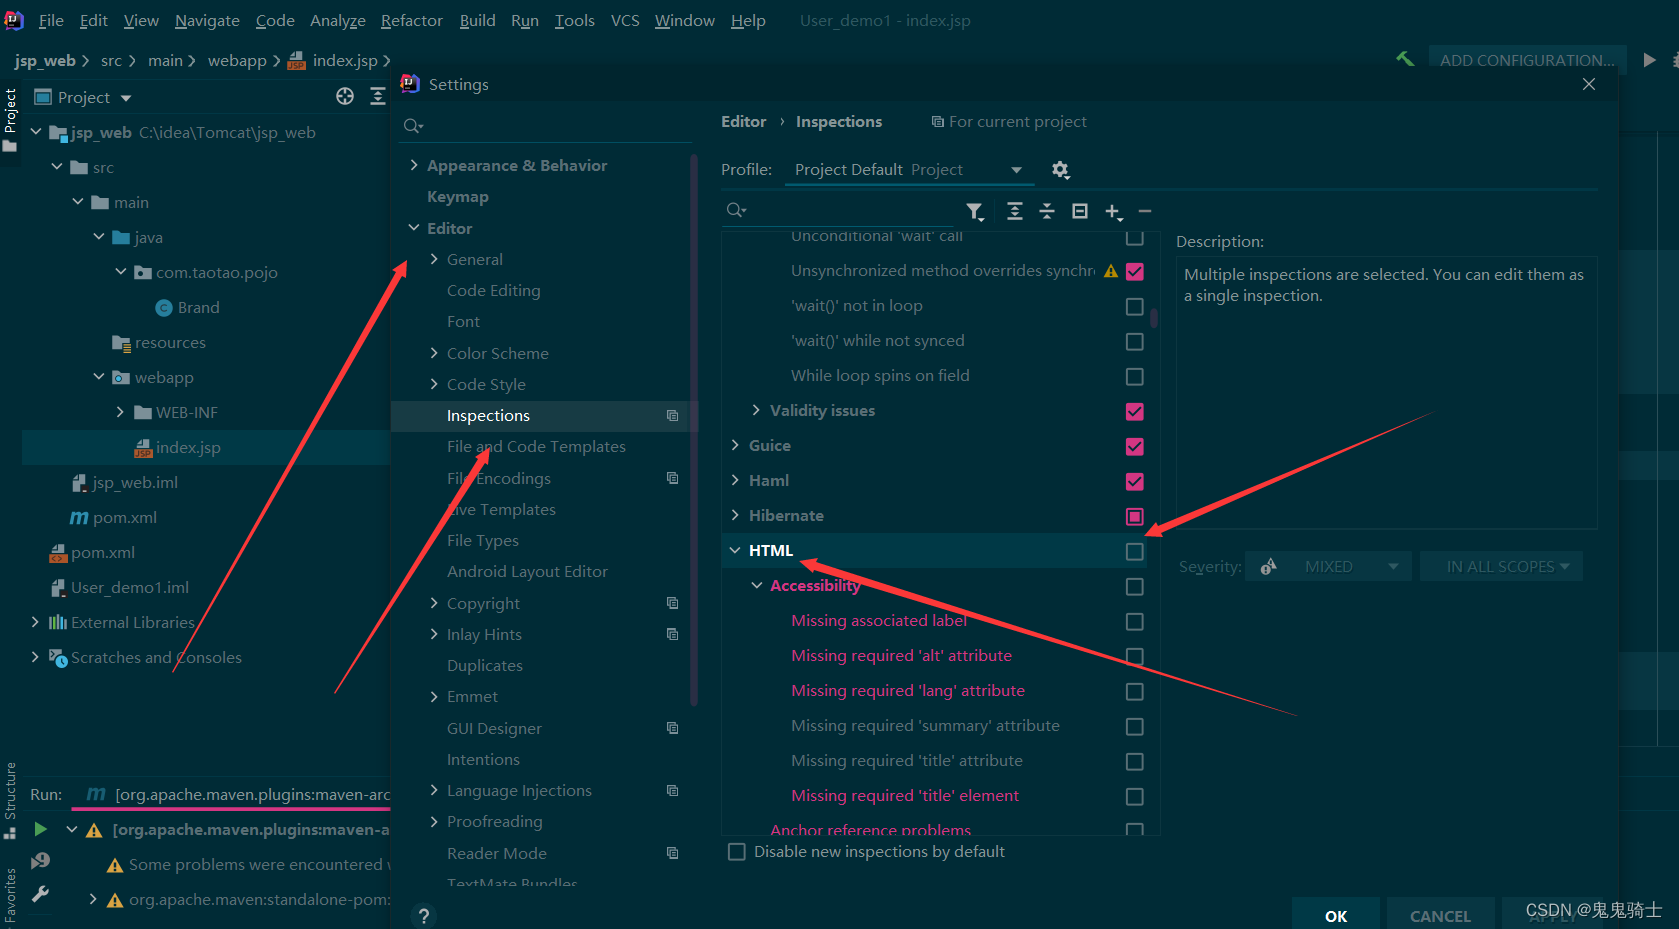Click the wrench icon in Run panel
The image size is (1679, 929).
coord(40,894)
